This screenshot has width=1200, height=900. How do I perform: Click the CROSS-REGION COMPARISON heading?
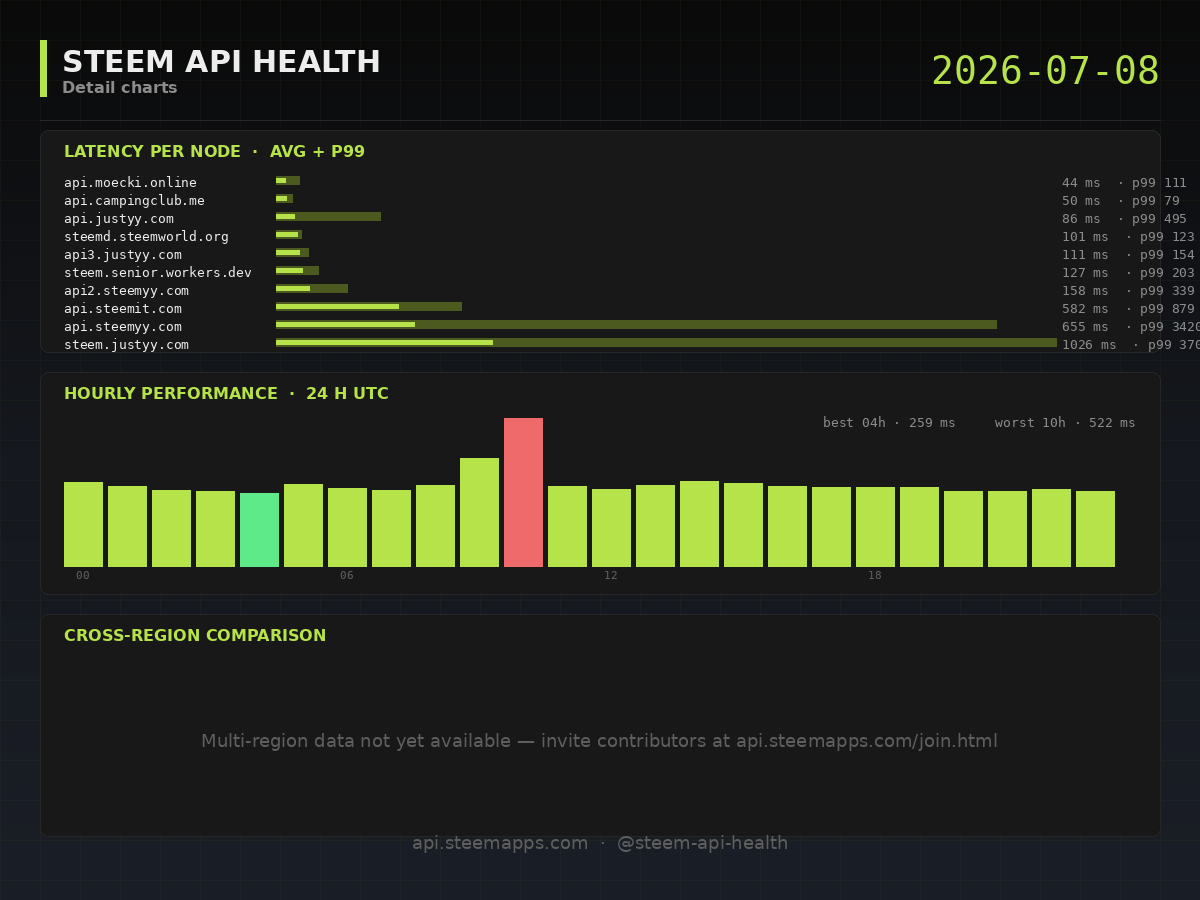[195, 636]
